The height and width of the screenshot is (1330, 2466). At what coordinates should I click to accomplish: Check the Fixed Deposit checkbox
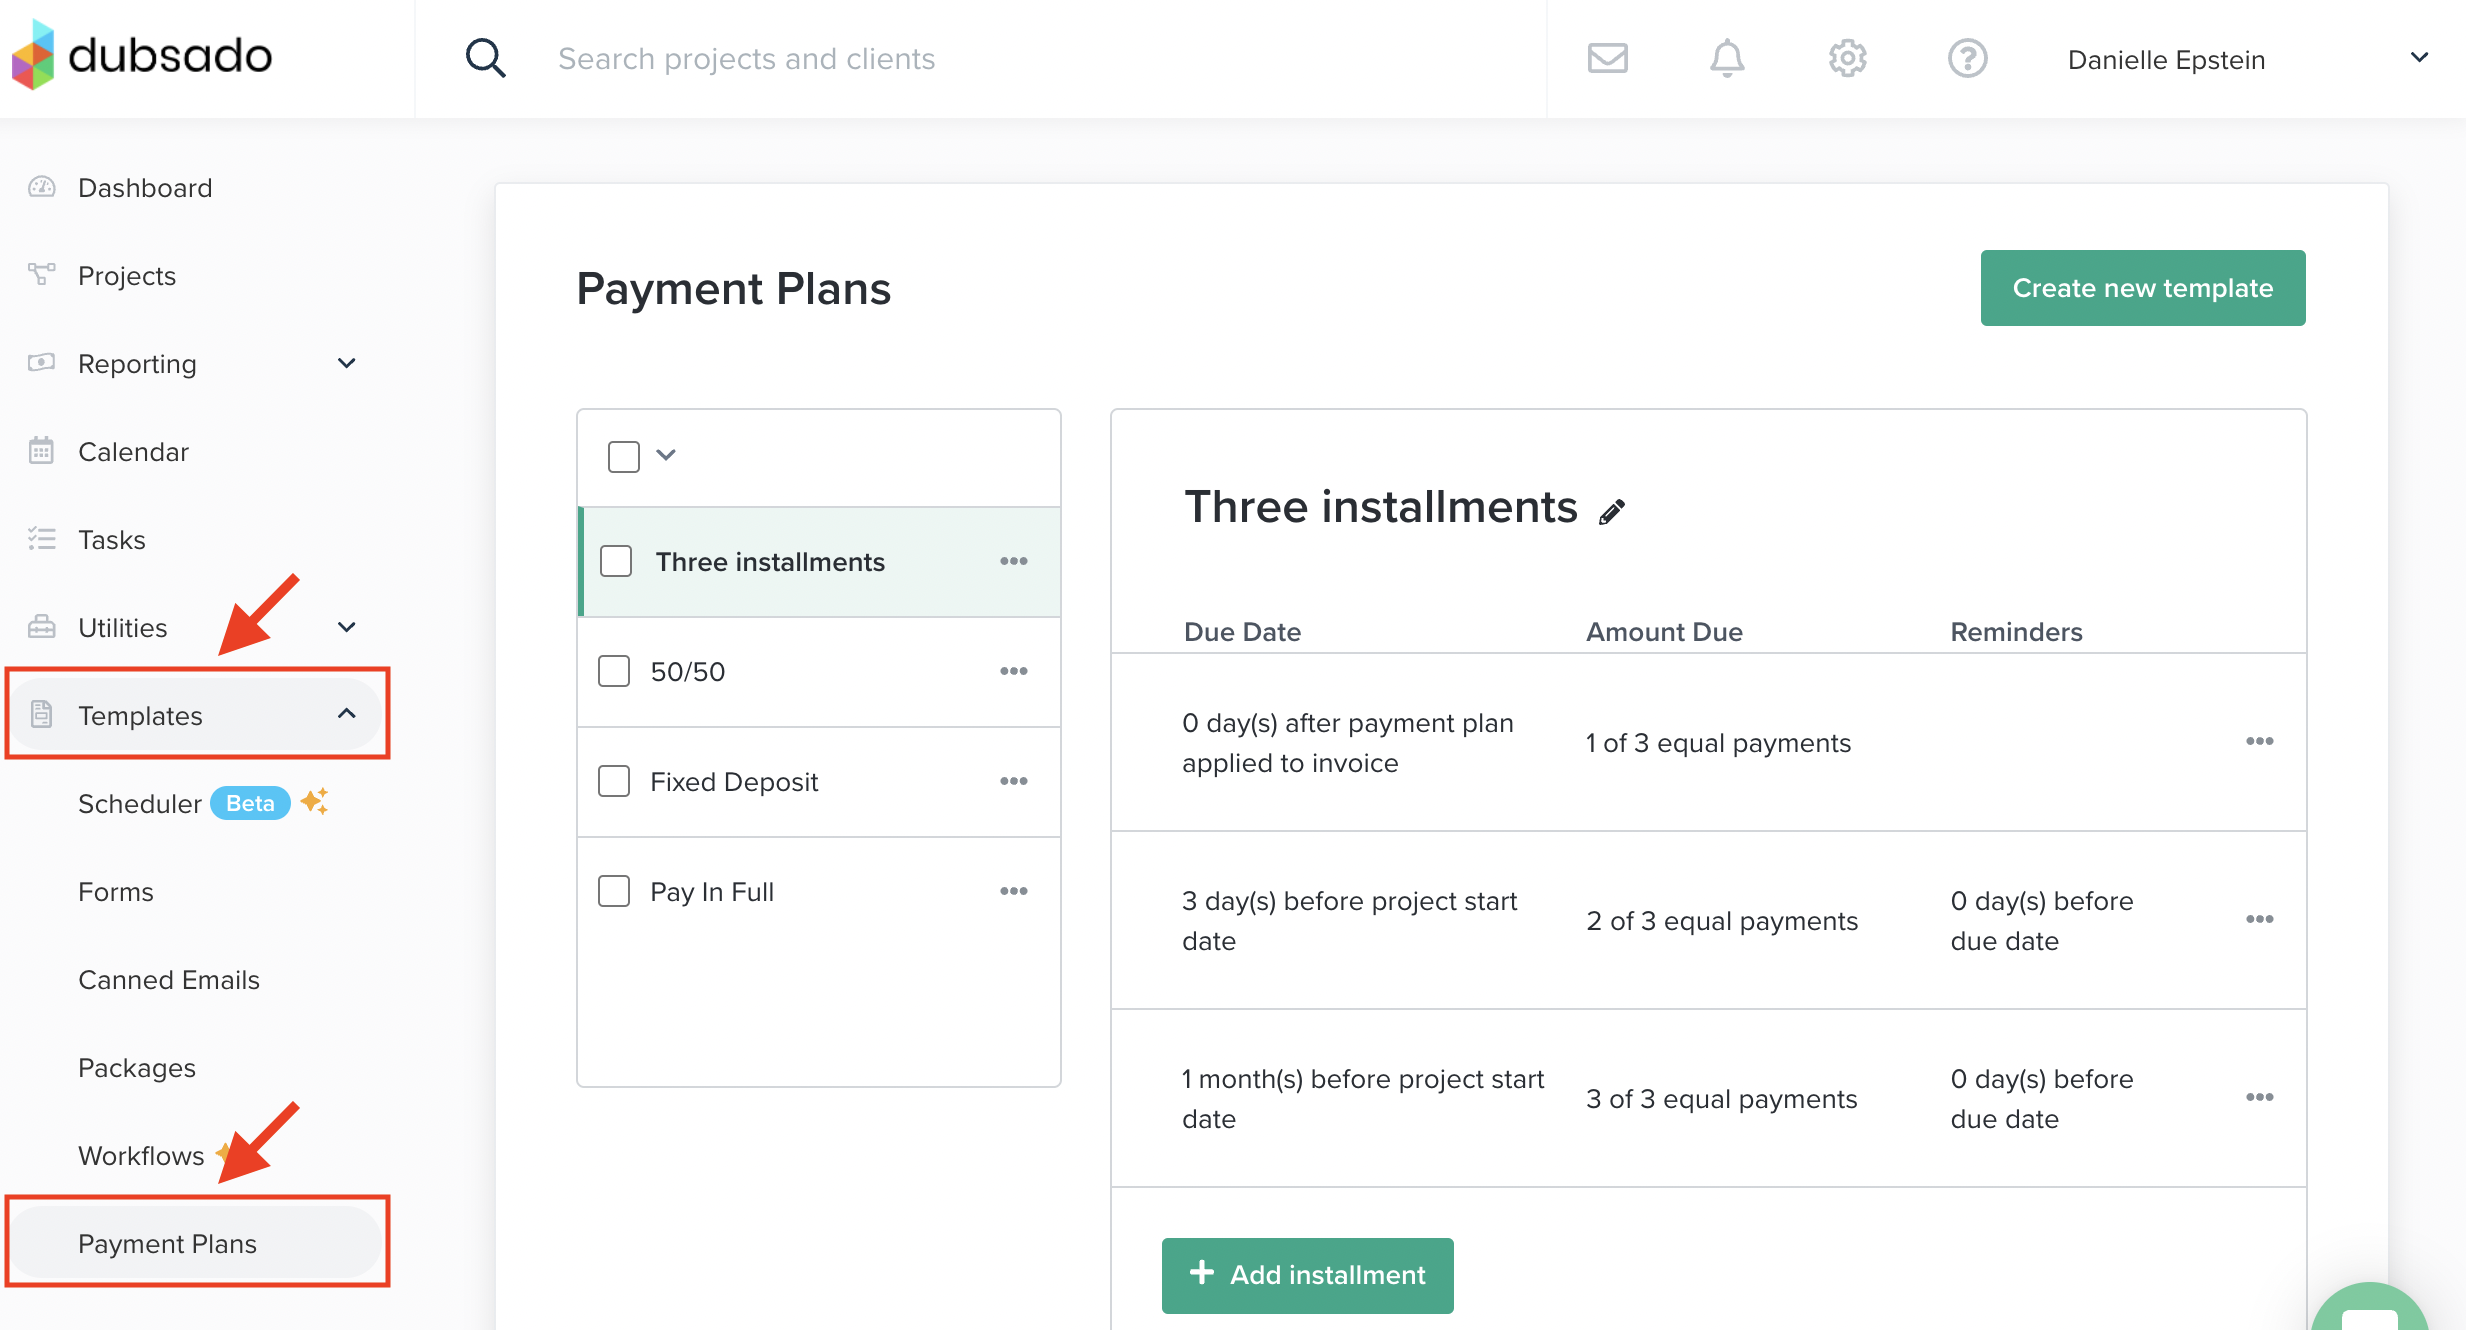[614, 781]
